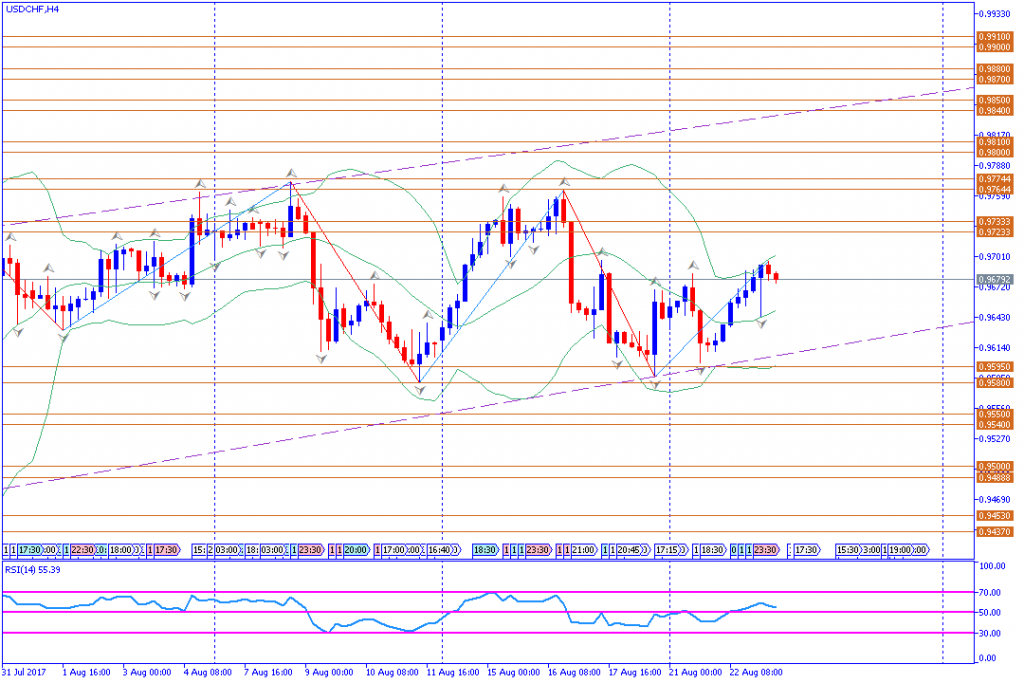1024x683 pixels.
Task: Click the fractal arrow above the 7 Aug peak
Action: (x=291, y=173)
